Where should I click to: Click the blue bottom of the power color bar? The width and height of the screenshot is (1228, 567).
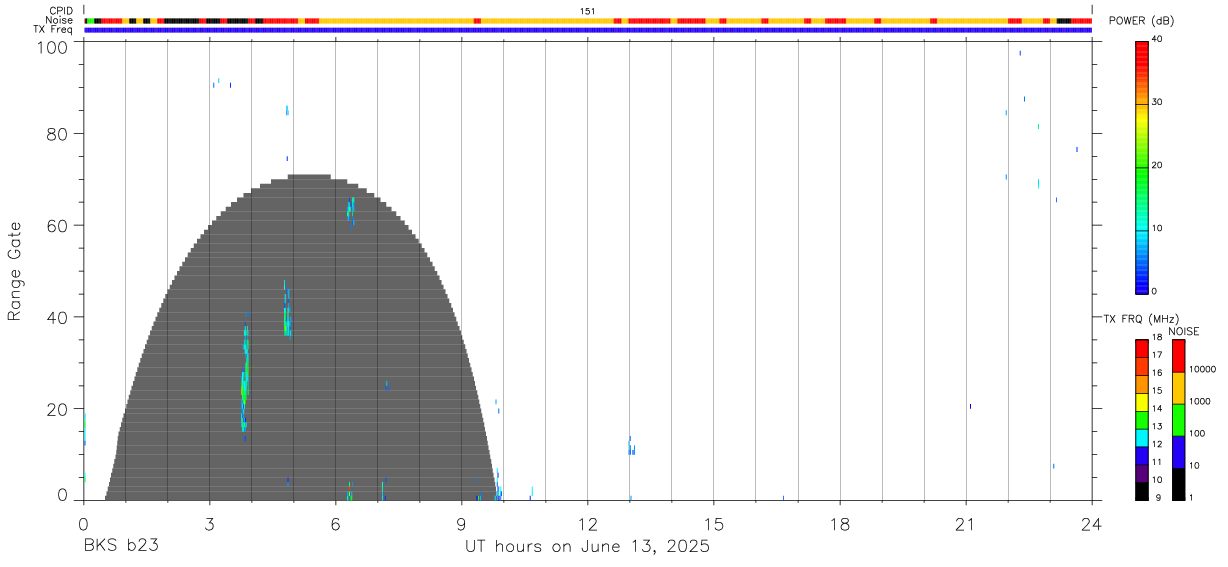click(x=1142, y=283)
